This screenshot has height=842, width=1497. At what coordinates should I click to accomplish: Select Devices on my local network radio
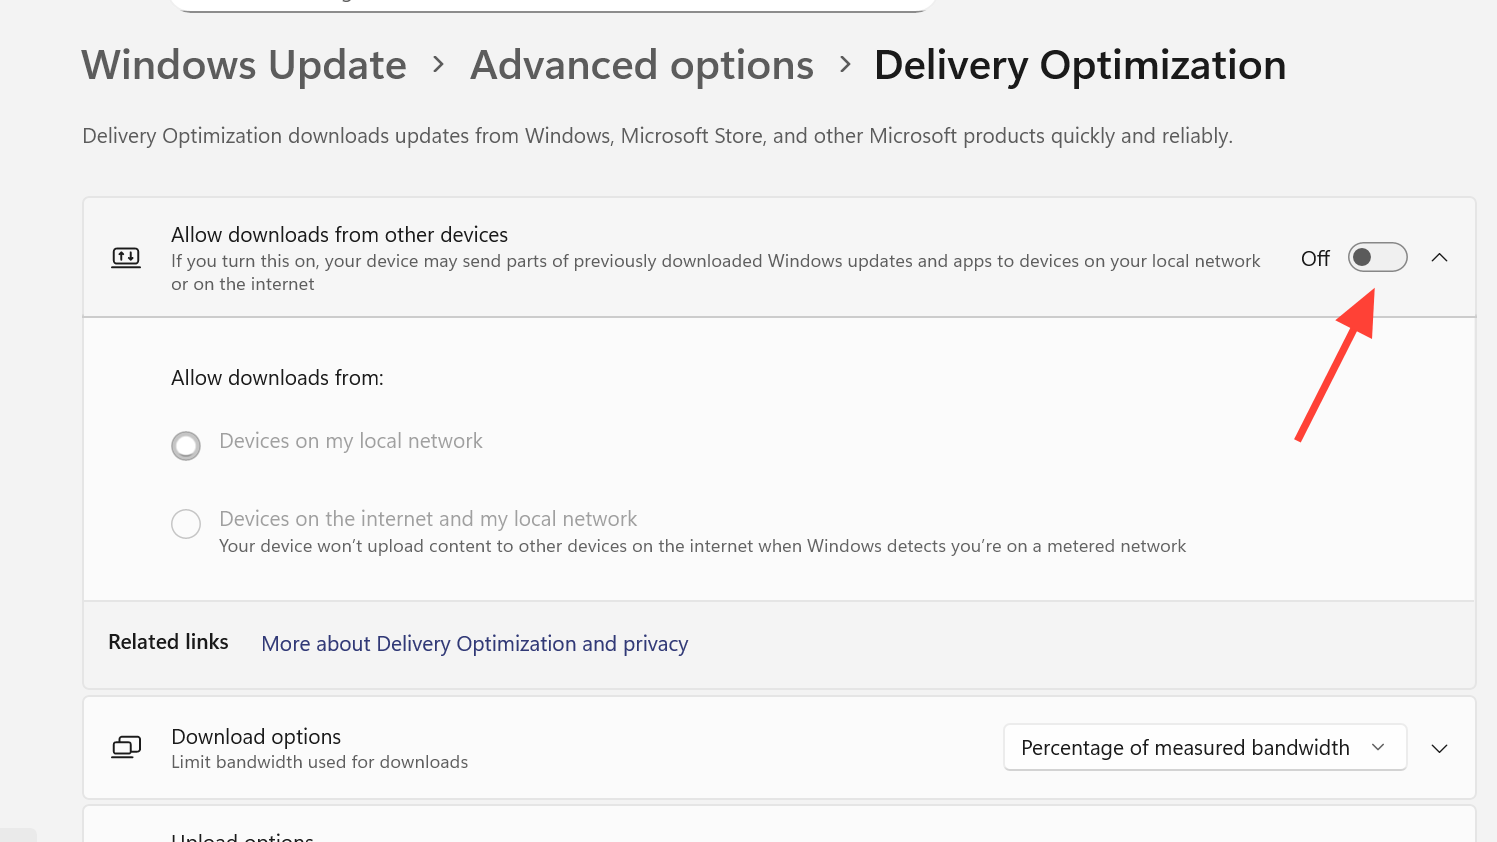(186, 445)
